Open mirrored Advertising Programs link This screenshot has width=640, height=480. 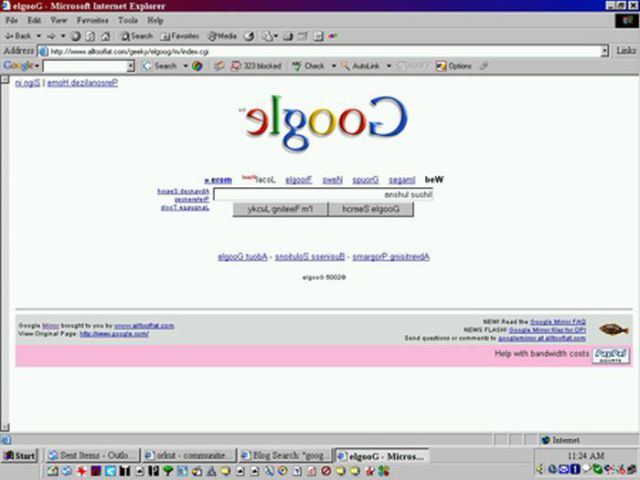point(391,257)
